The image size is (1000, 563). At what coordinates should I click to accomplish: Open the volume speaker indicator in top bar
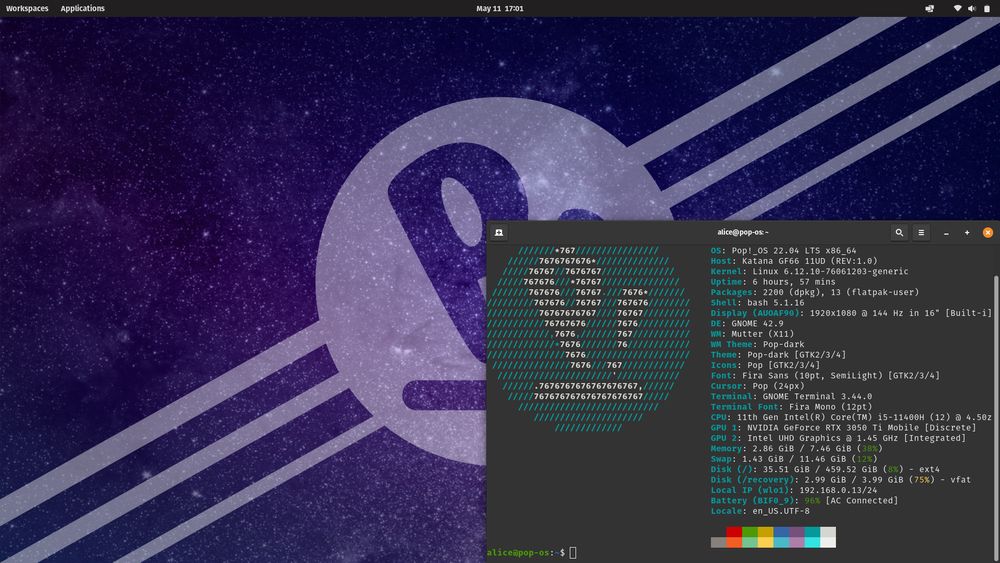[971, 8]
